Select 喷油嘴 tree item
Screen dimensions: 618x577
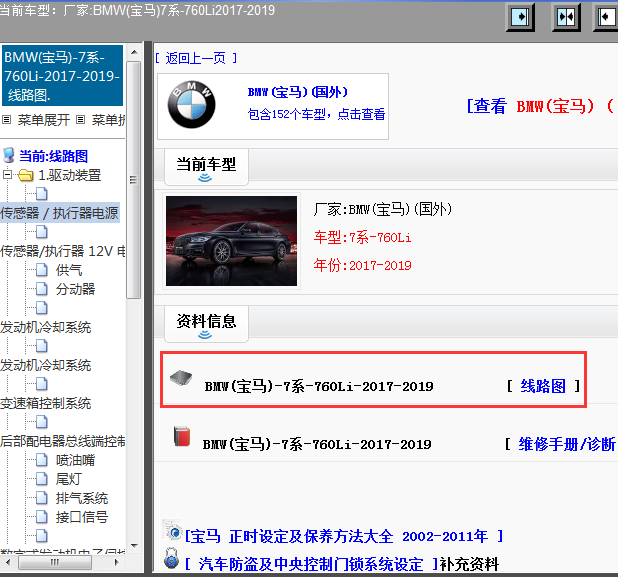pyautogui.click(x=75, y=460)
